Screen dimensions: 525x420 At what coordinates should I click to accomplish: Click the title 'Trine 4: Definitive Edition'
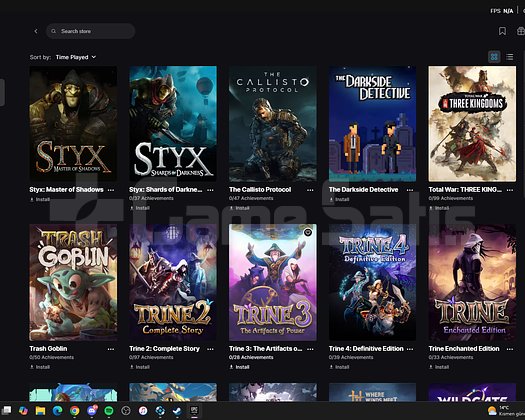[366, 349]
